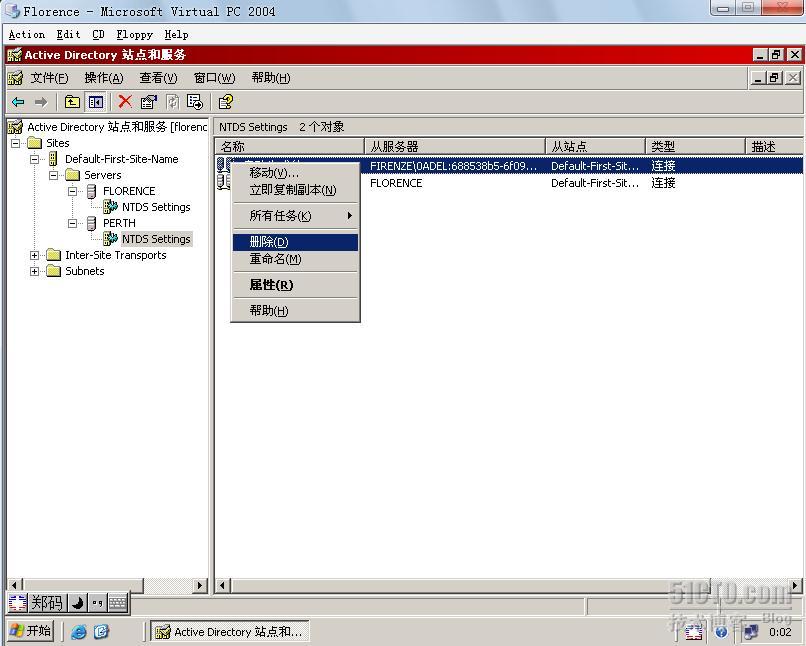
Task: Click the Servers folder icon
Action: 72,175
